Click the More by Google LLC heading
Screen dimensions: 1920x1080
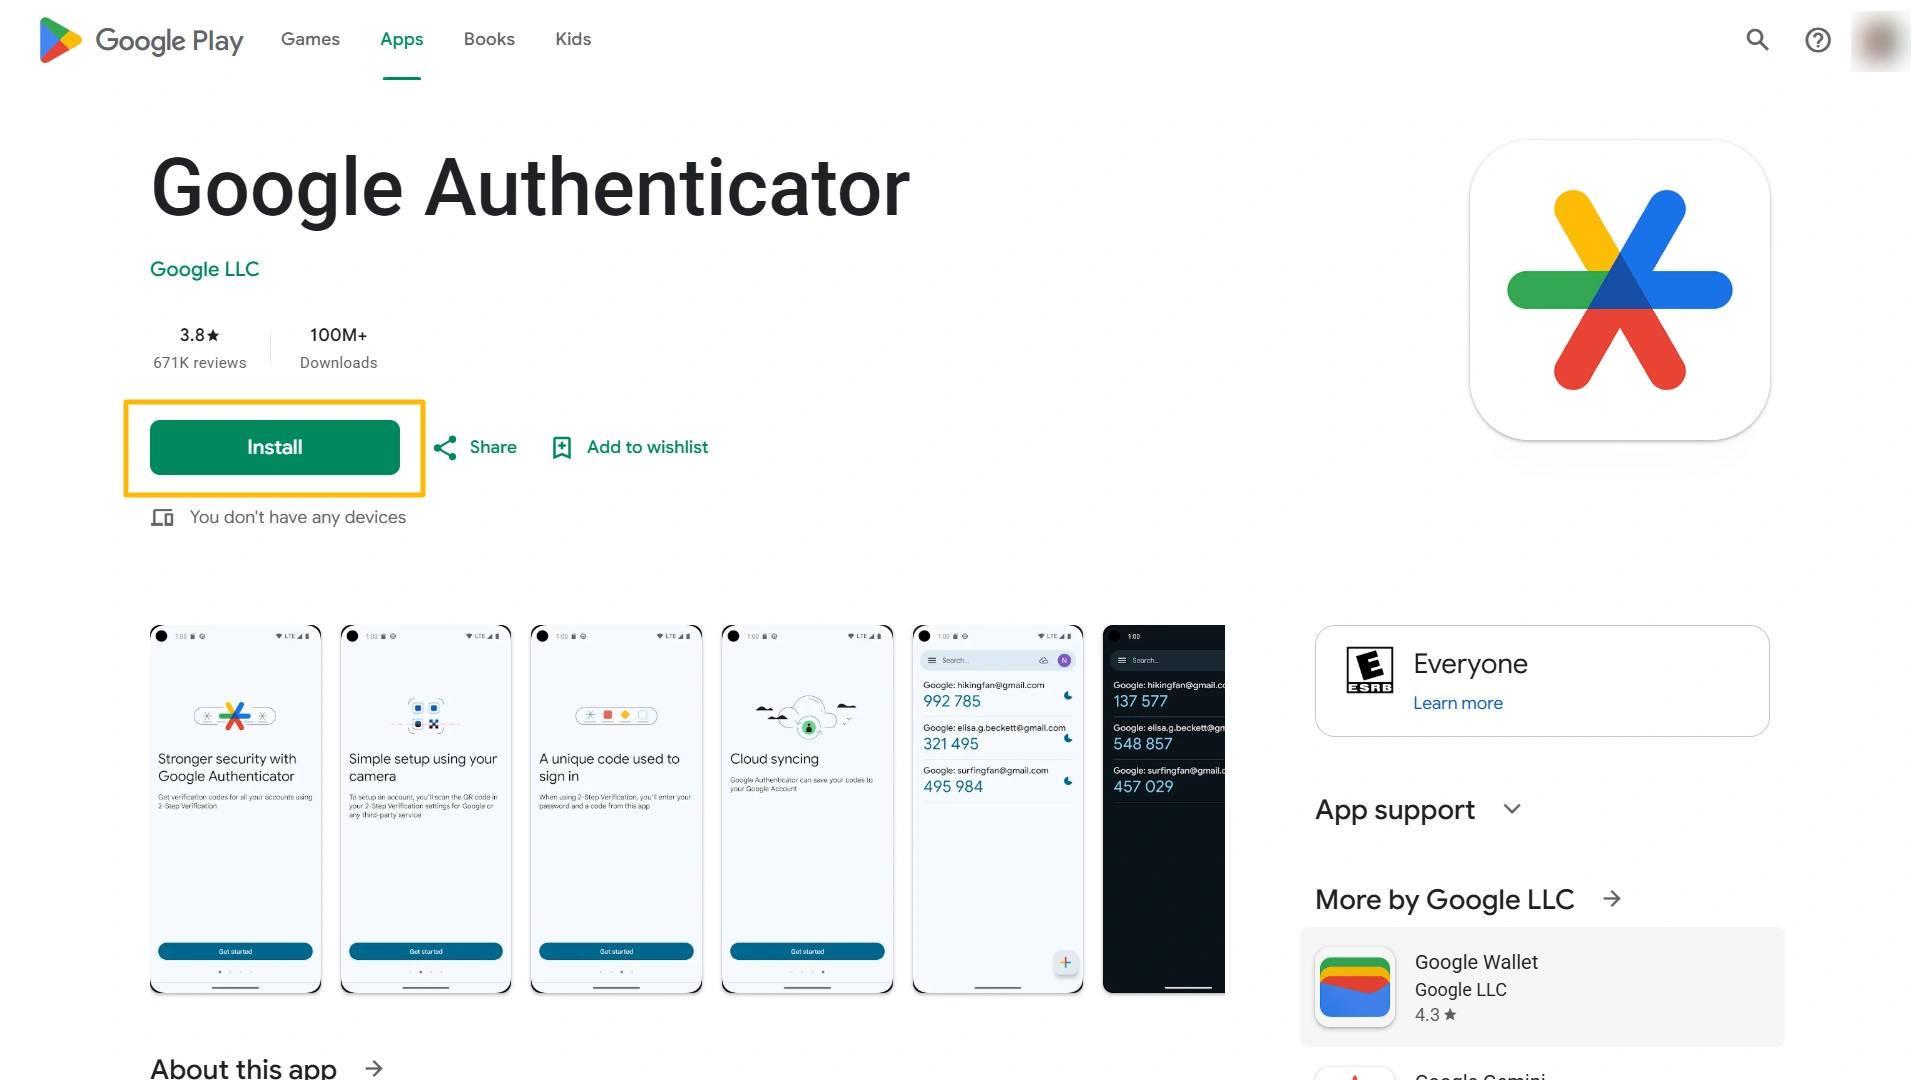1444,899
